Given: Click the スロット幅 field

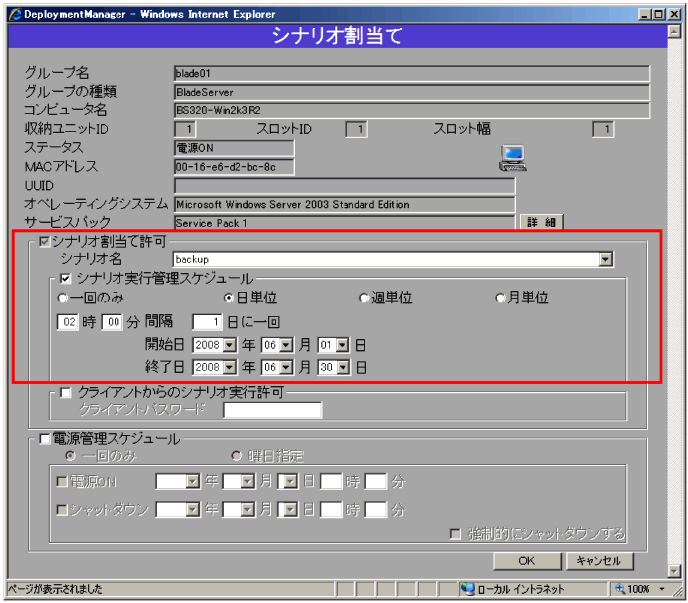Looking at the screenshot, I should tap(603, 129).
